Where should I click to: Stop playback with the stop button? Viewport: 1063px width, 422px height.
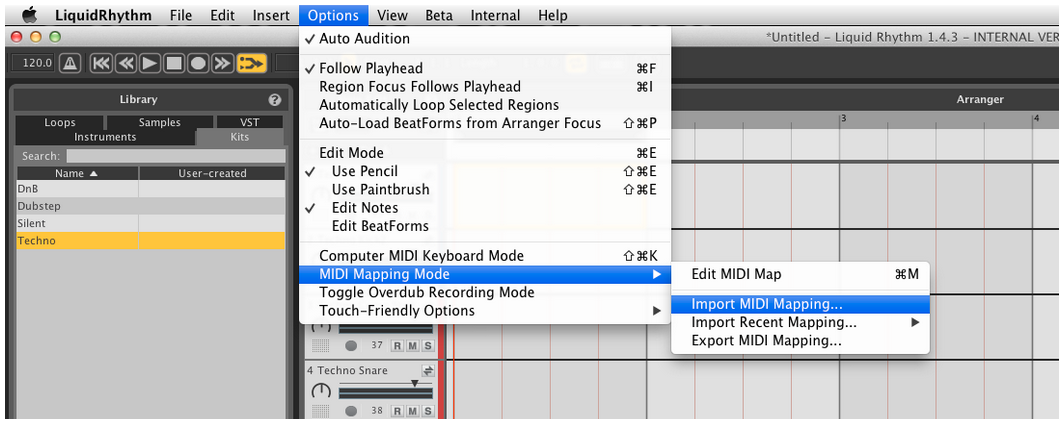[174, 64]
